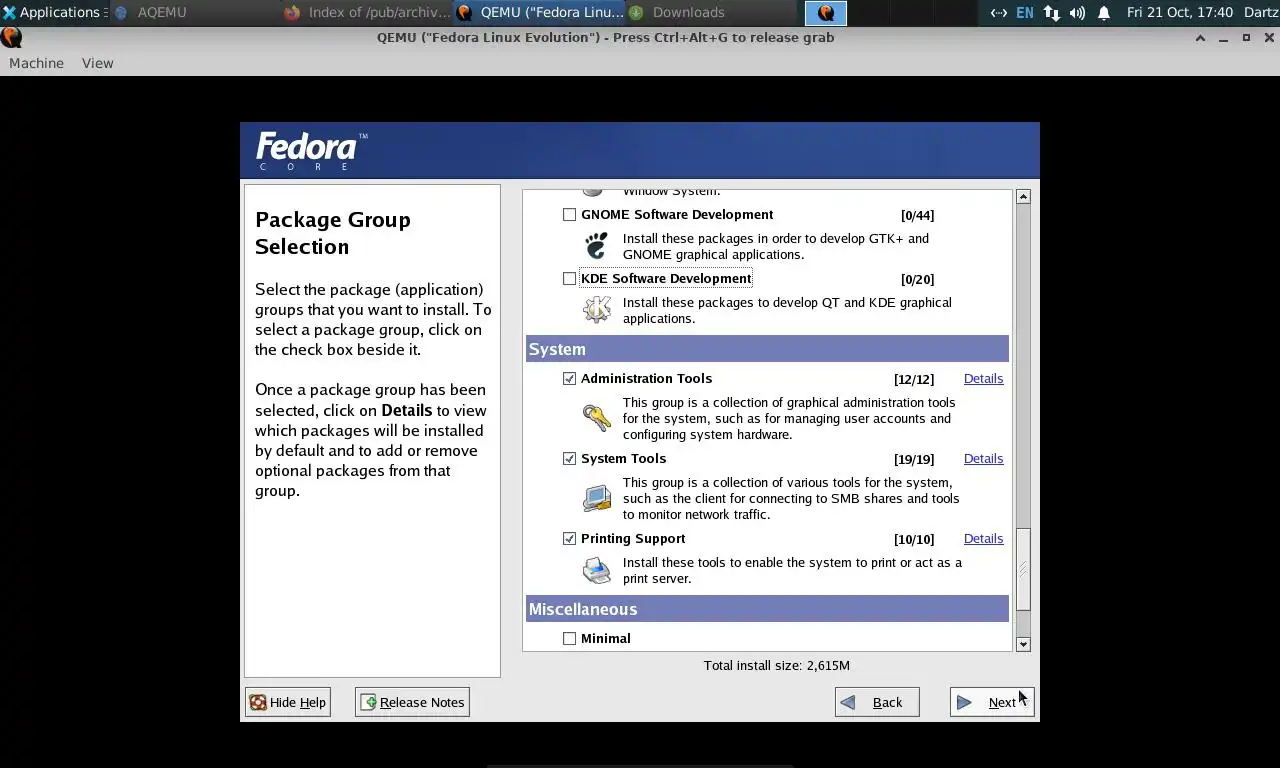This screenshot has height=768, width=1280.
Task: Open the Release Notes
Action: point(412,702)
